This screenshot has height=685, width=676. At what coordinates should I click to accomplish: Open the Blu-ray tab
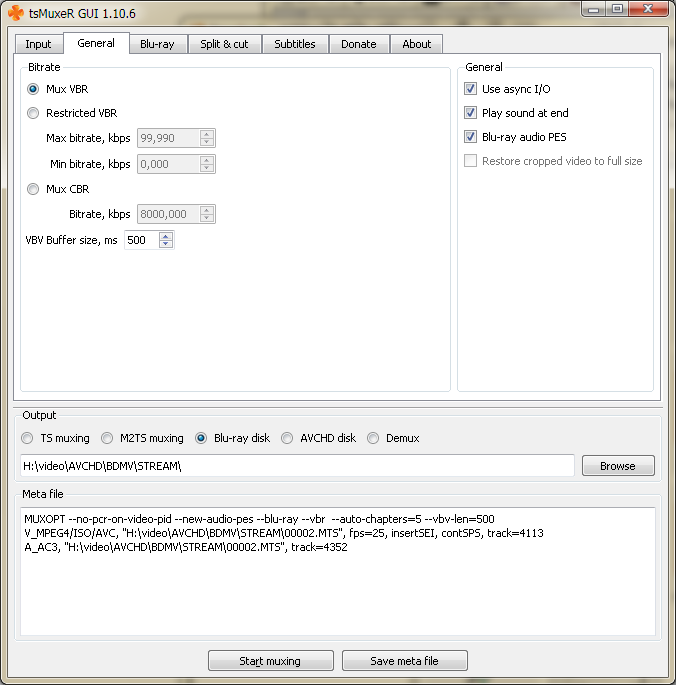point(157,44)
